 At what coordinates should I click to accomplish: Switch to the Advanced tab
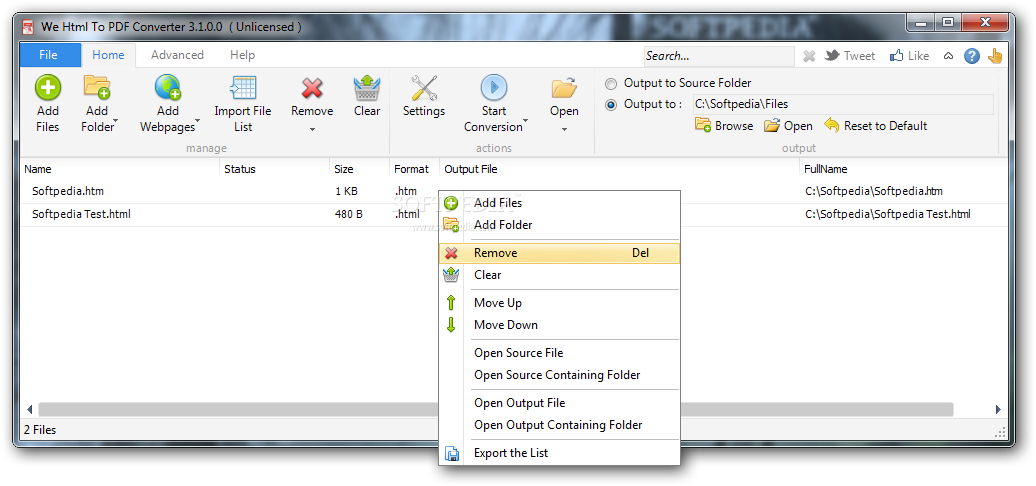click(177, 55)
